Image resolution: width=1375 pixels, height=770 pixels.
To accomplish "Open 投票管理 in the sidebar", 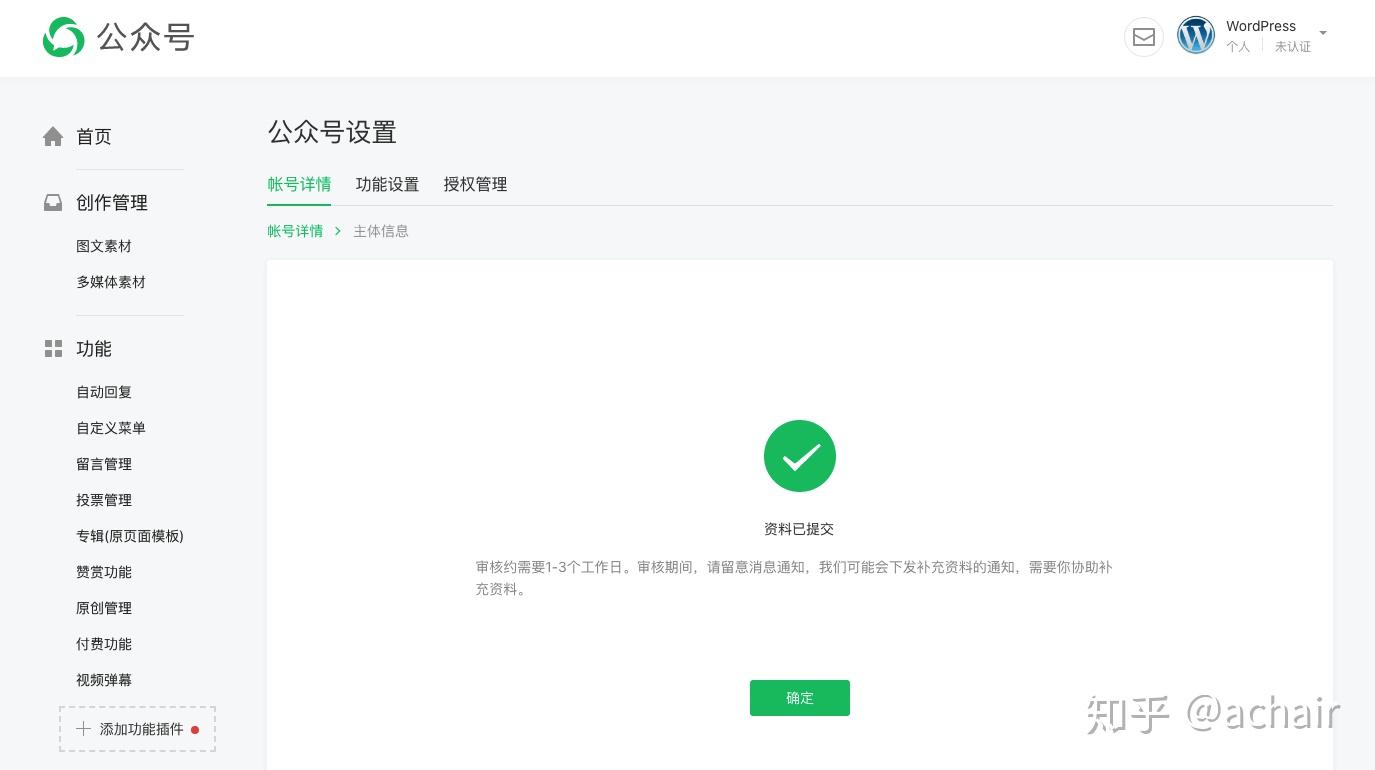I will pos(104,500).
